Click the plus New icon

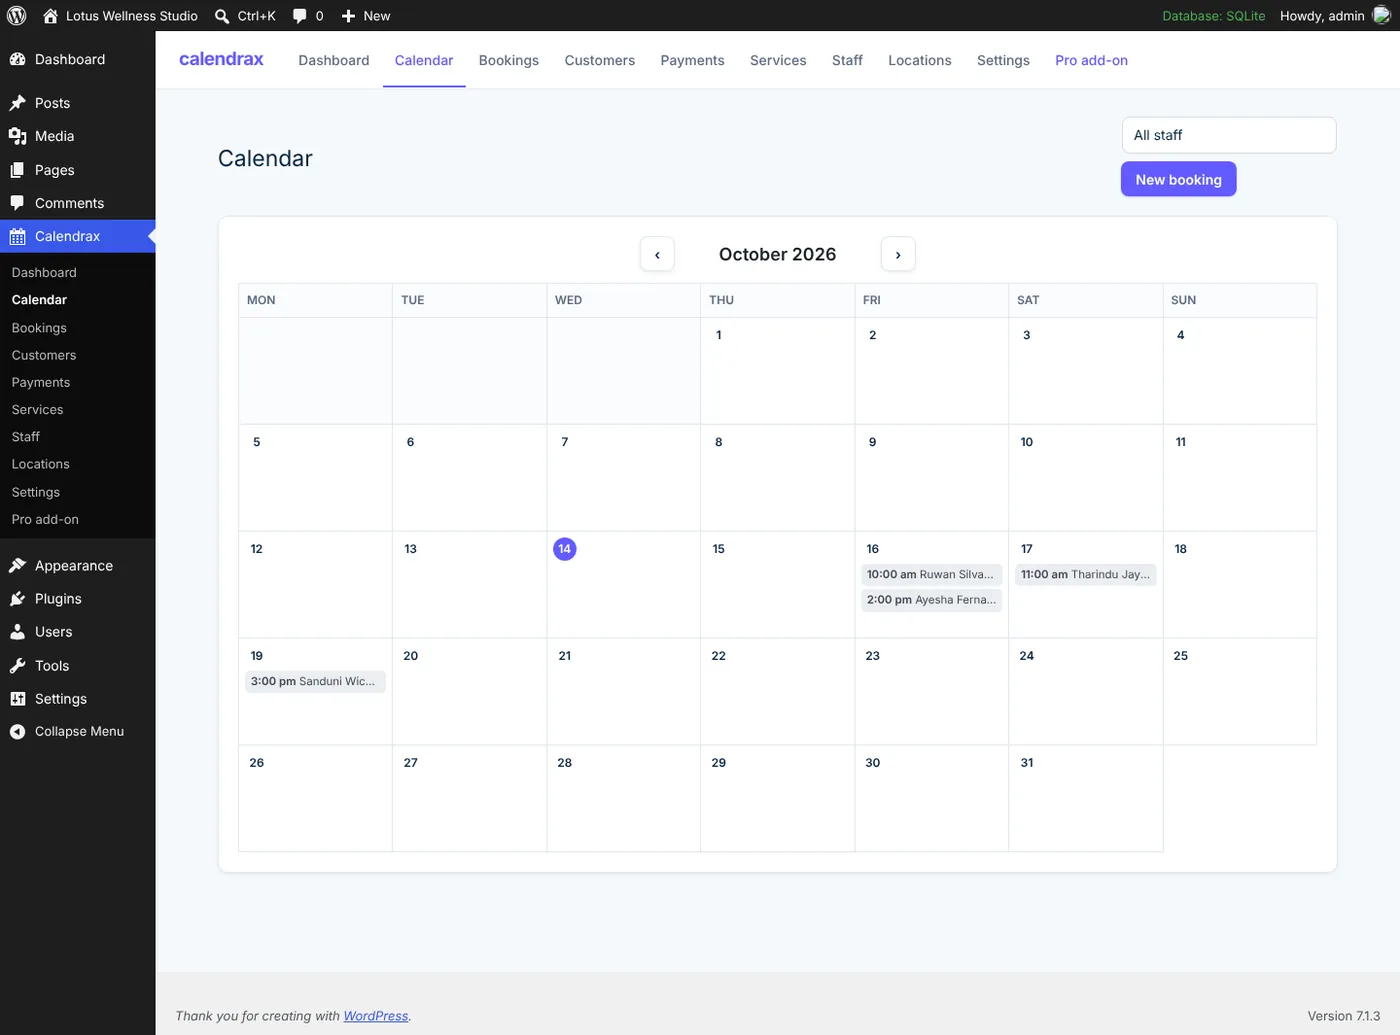(x=348, y=16)
